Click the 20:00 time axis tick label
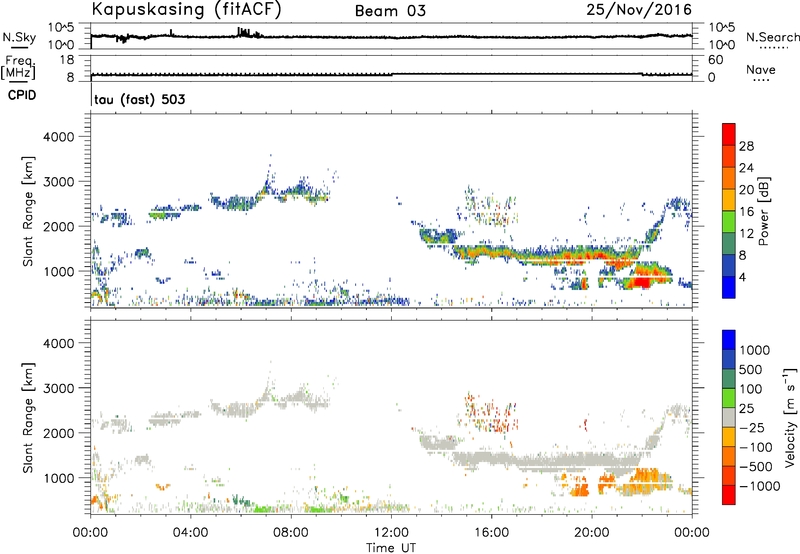 point(591,533)
